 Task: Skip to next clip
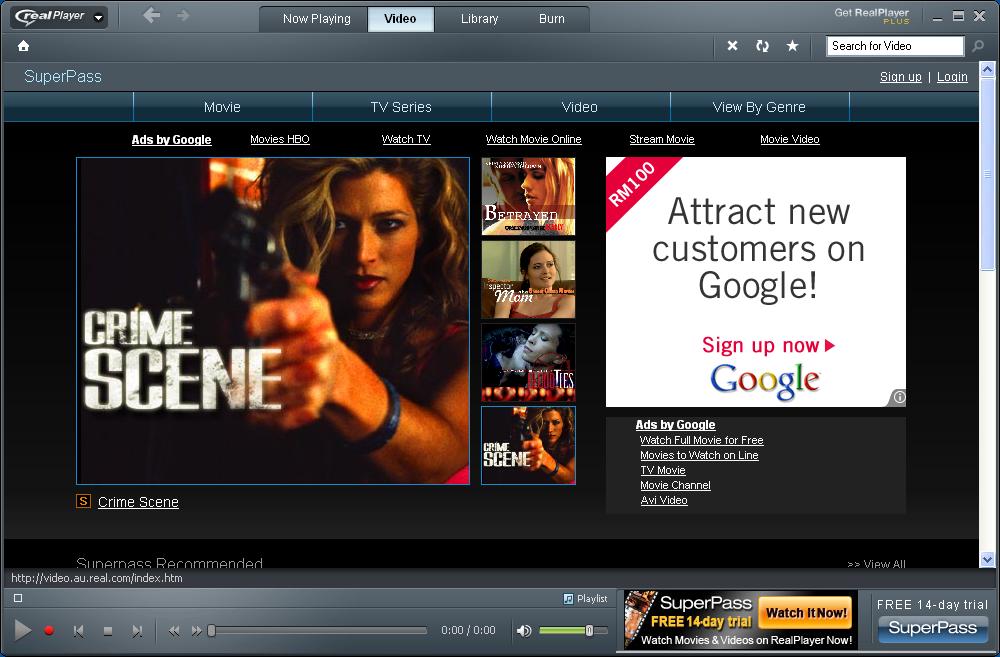pos(137,631)
